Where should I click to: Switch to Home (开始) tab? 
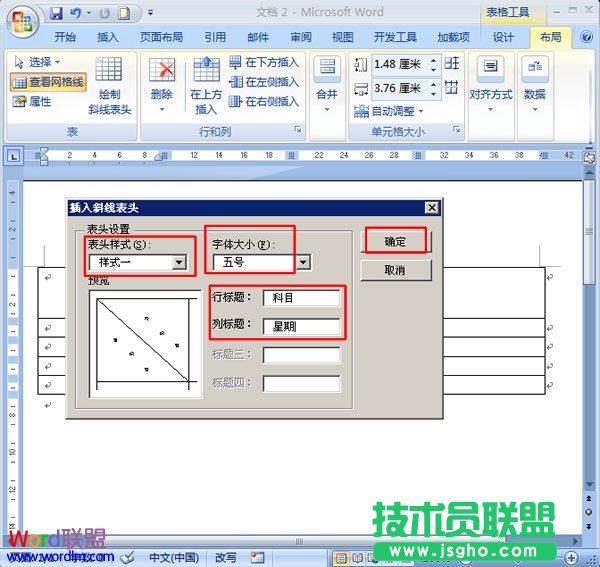[x=65, y=37]
